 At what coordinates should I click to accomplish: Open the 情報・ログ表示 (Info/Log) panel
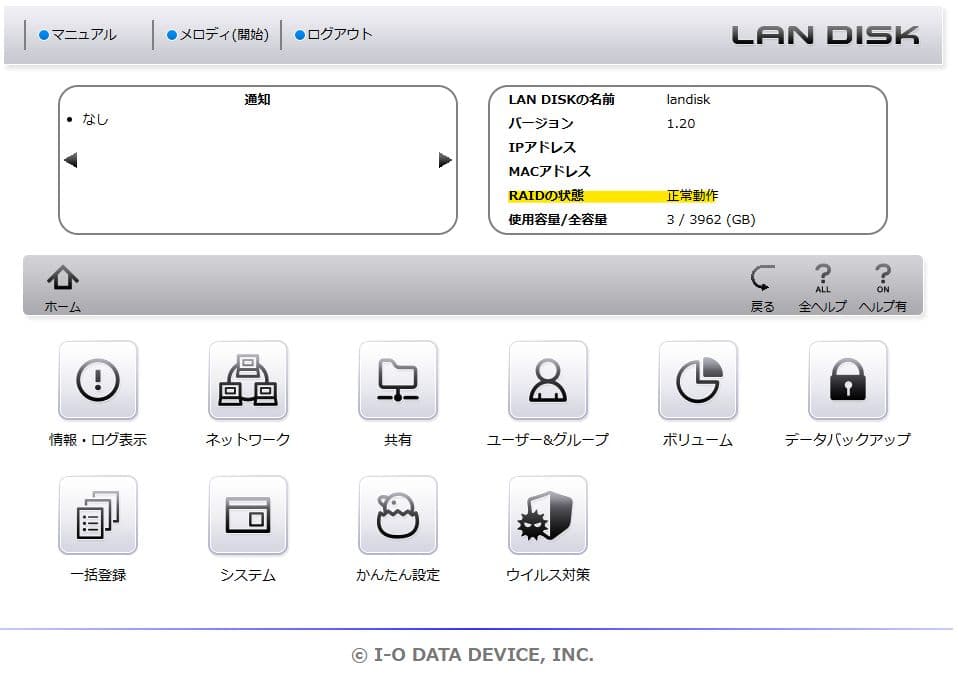point(97,381)
